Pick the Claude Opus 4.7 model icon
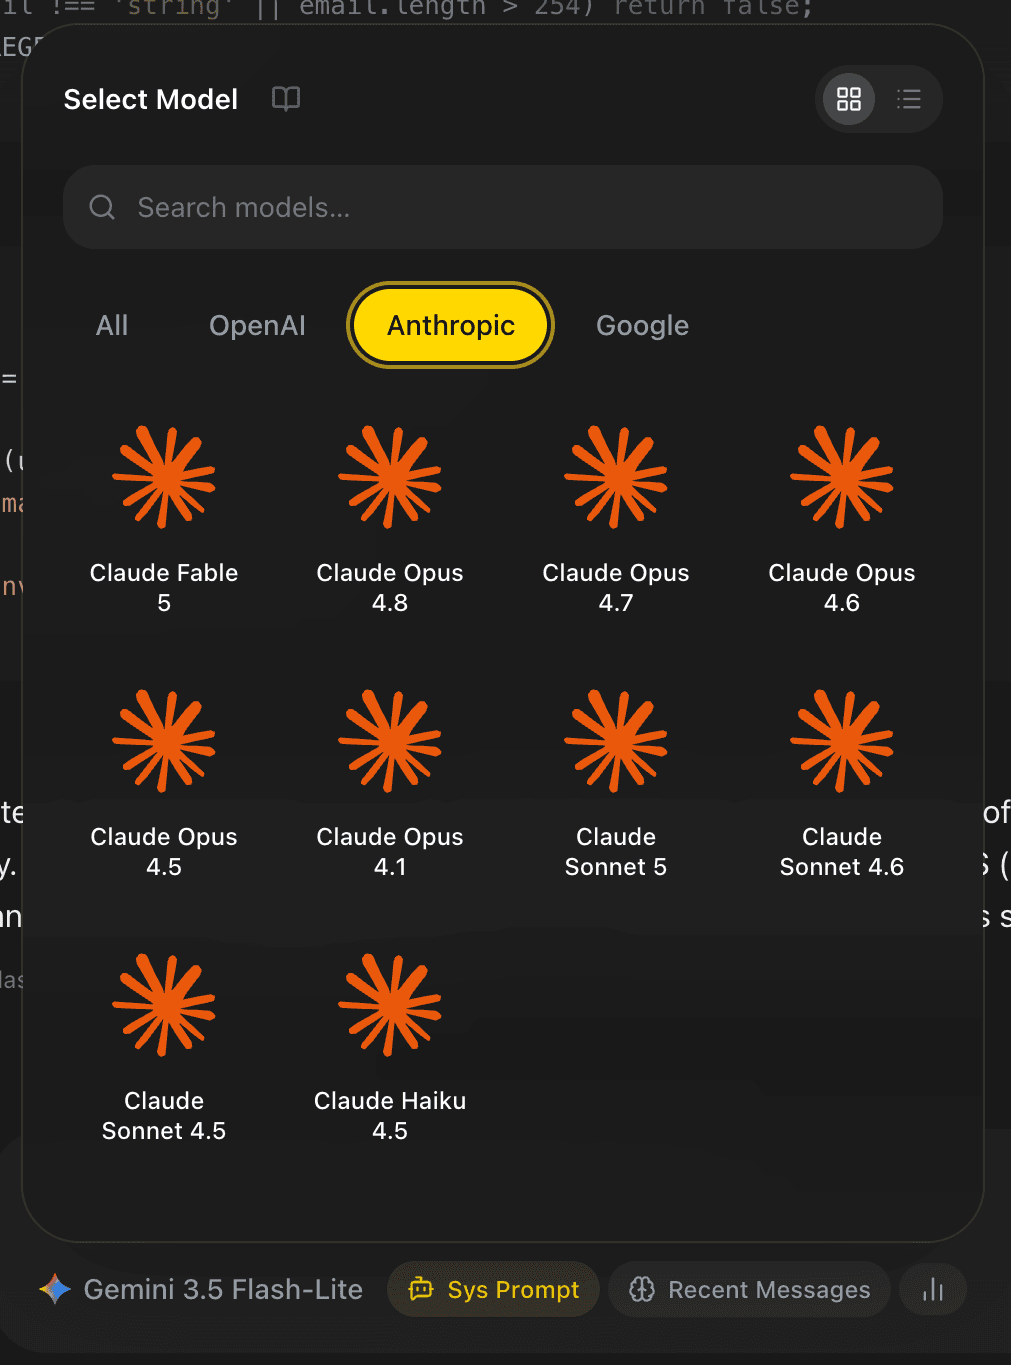 pyautogui.click(x=616, y=477)
